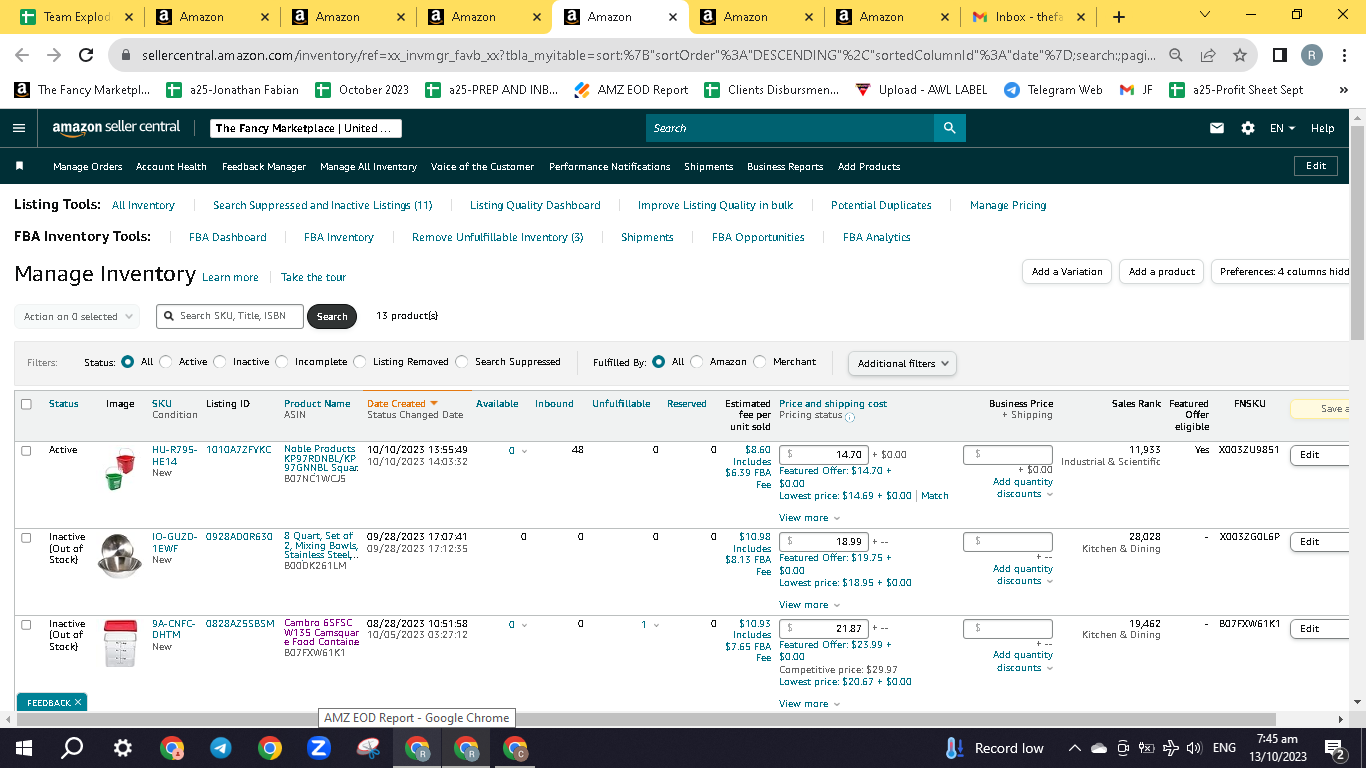Click the Add a Variation button

click(x=1067, y=272)
